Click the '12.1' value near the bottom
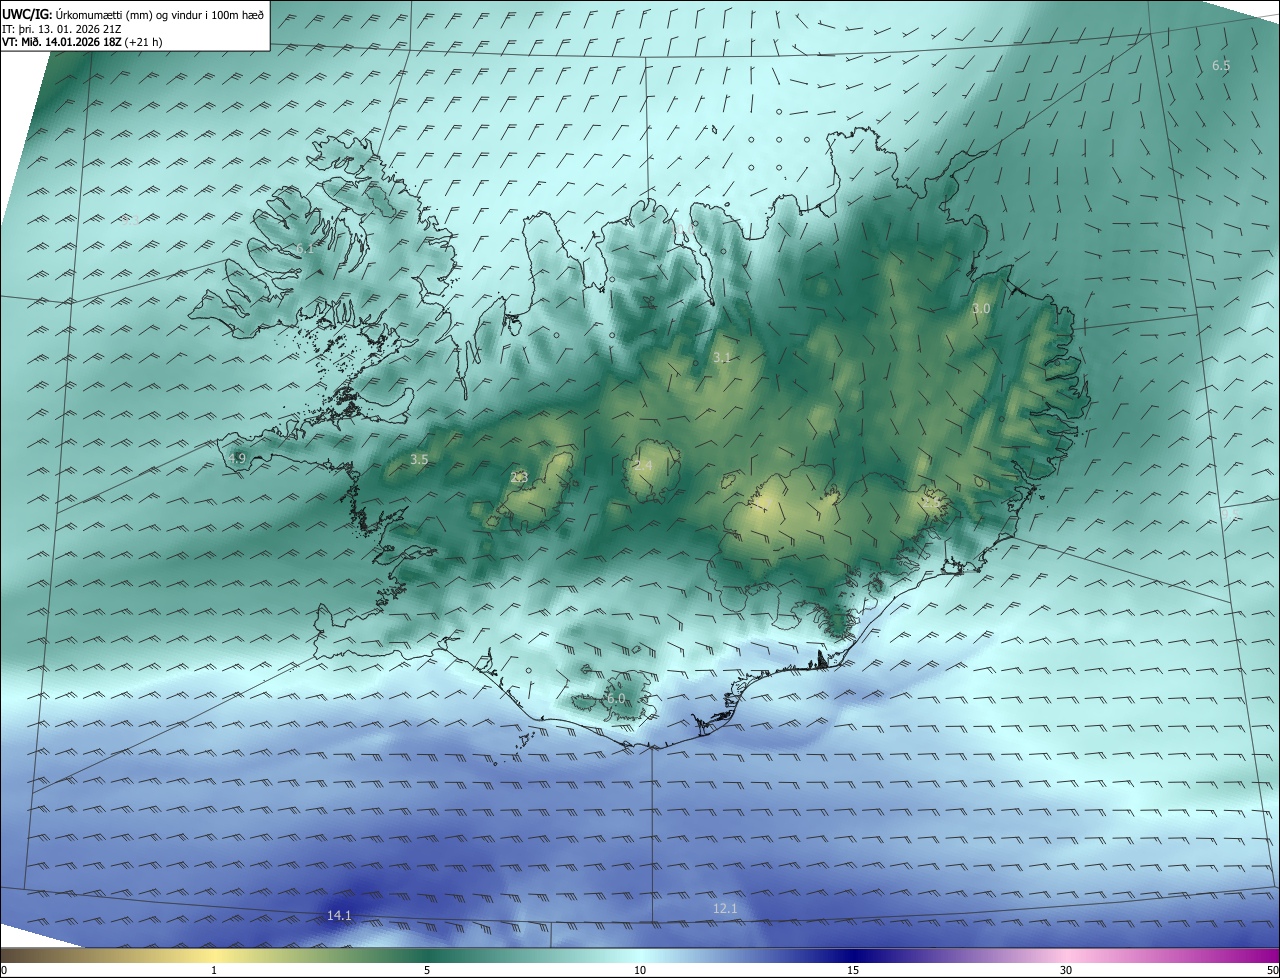The image size is (1280, 978). click(x=725, y=908)
